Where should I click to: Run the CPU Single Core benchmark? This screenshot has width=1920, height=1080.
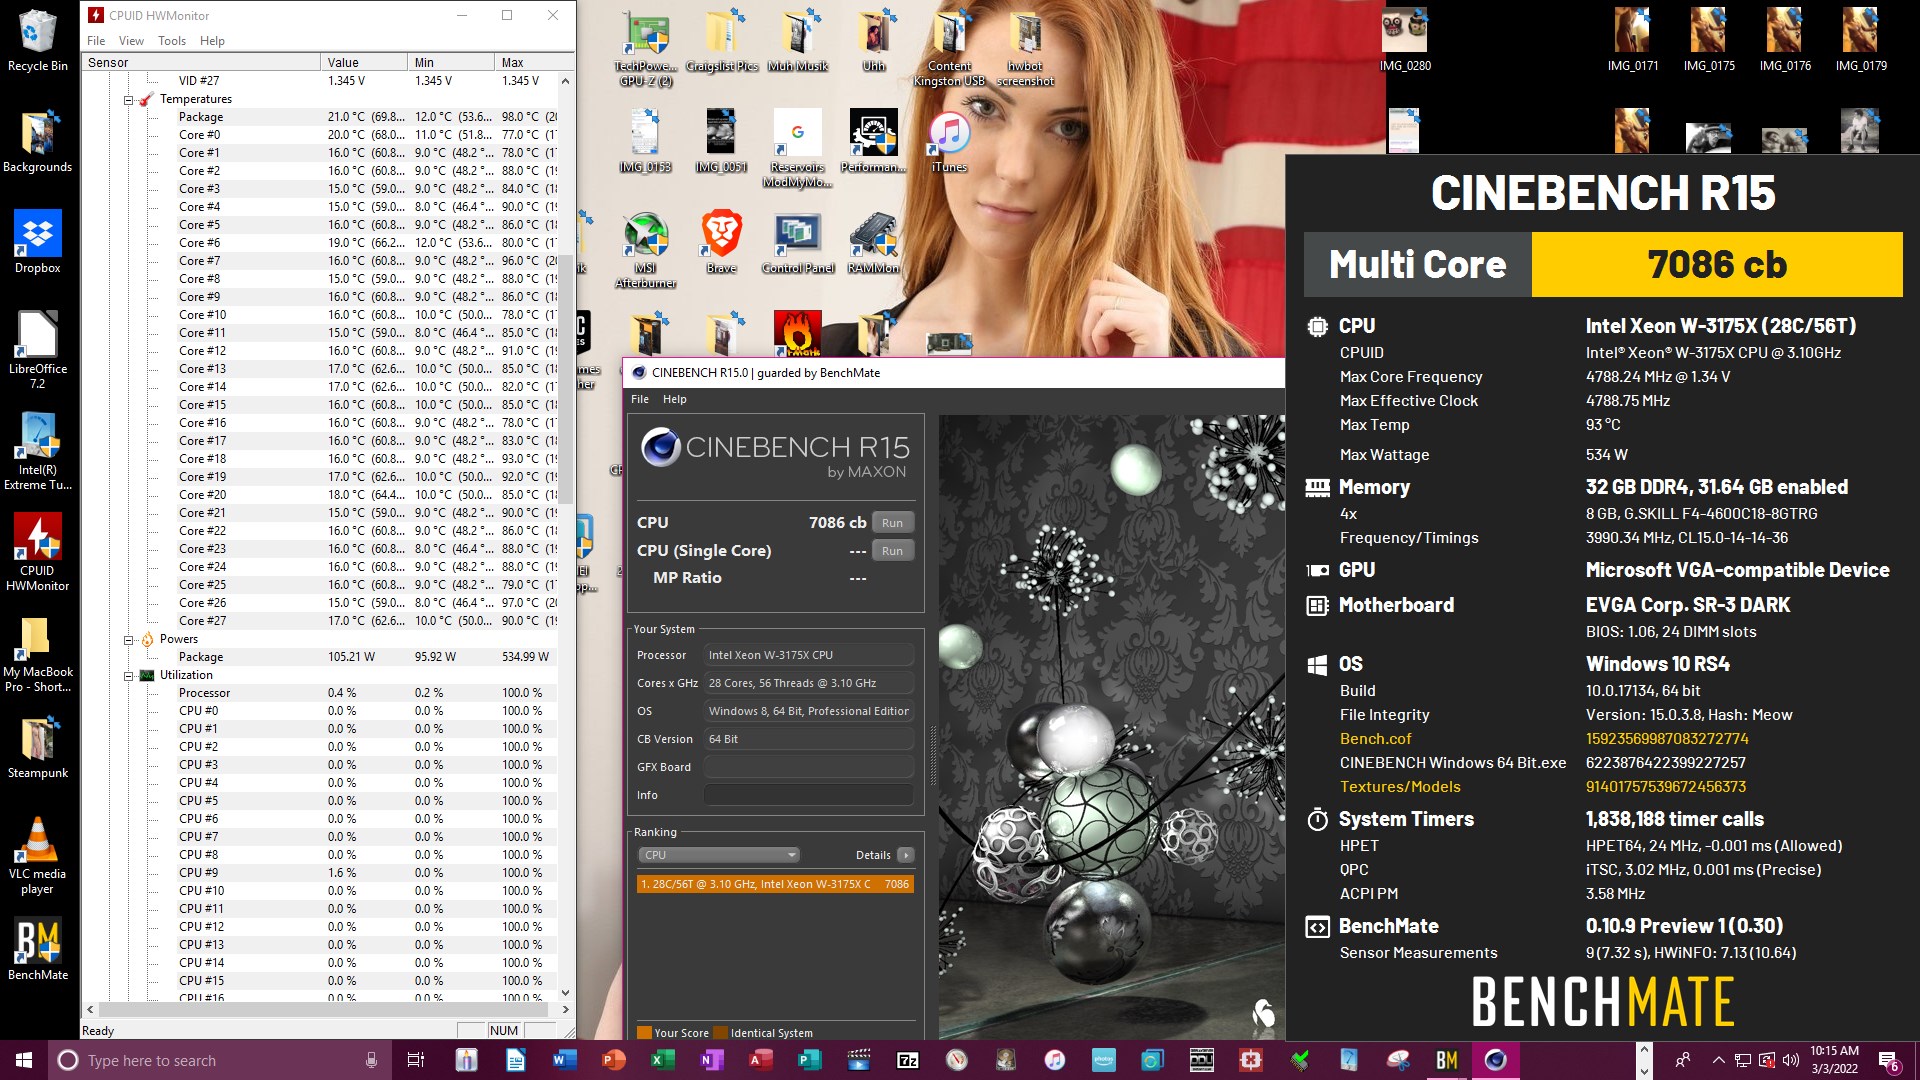(x=892, y=551)
